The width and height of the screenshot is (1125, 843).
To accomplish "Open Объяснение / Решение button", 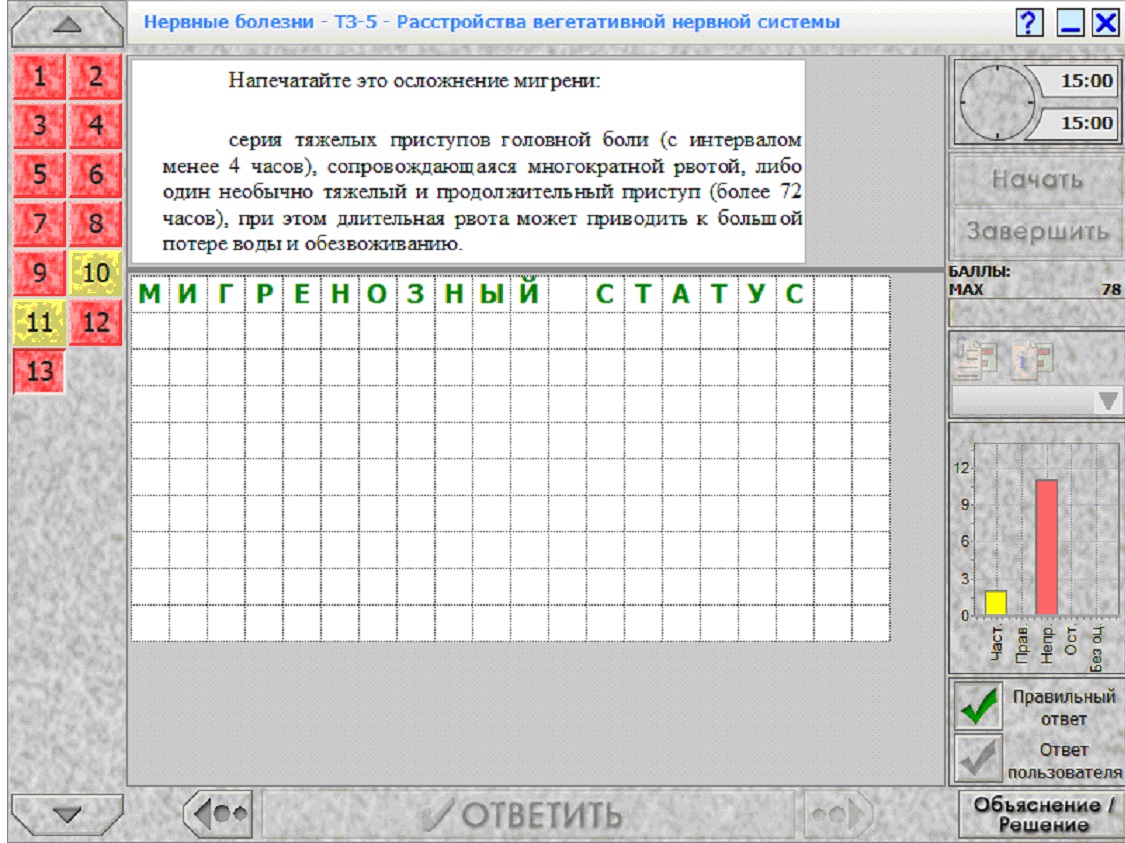I will tap(1041, 814).
